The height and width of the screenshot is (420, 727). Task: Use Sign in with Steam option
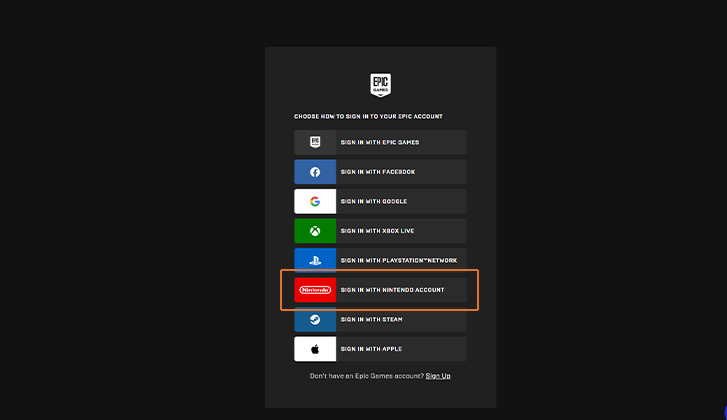pyautogui.click(x=380, y=319)
